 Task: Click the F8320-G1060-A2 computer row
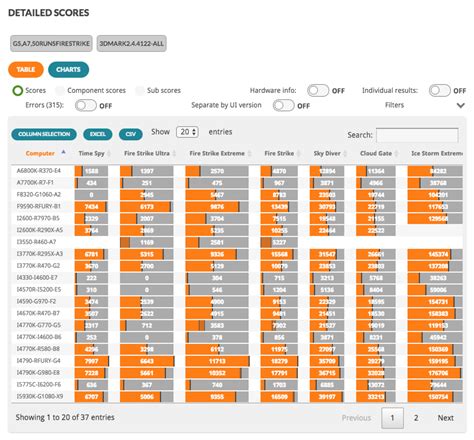pos(237,195)
